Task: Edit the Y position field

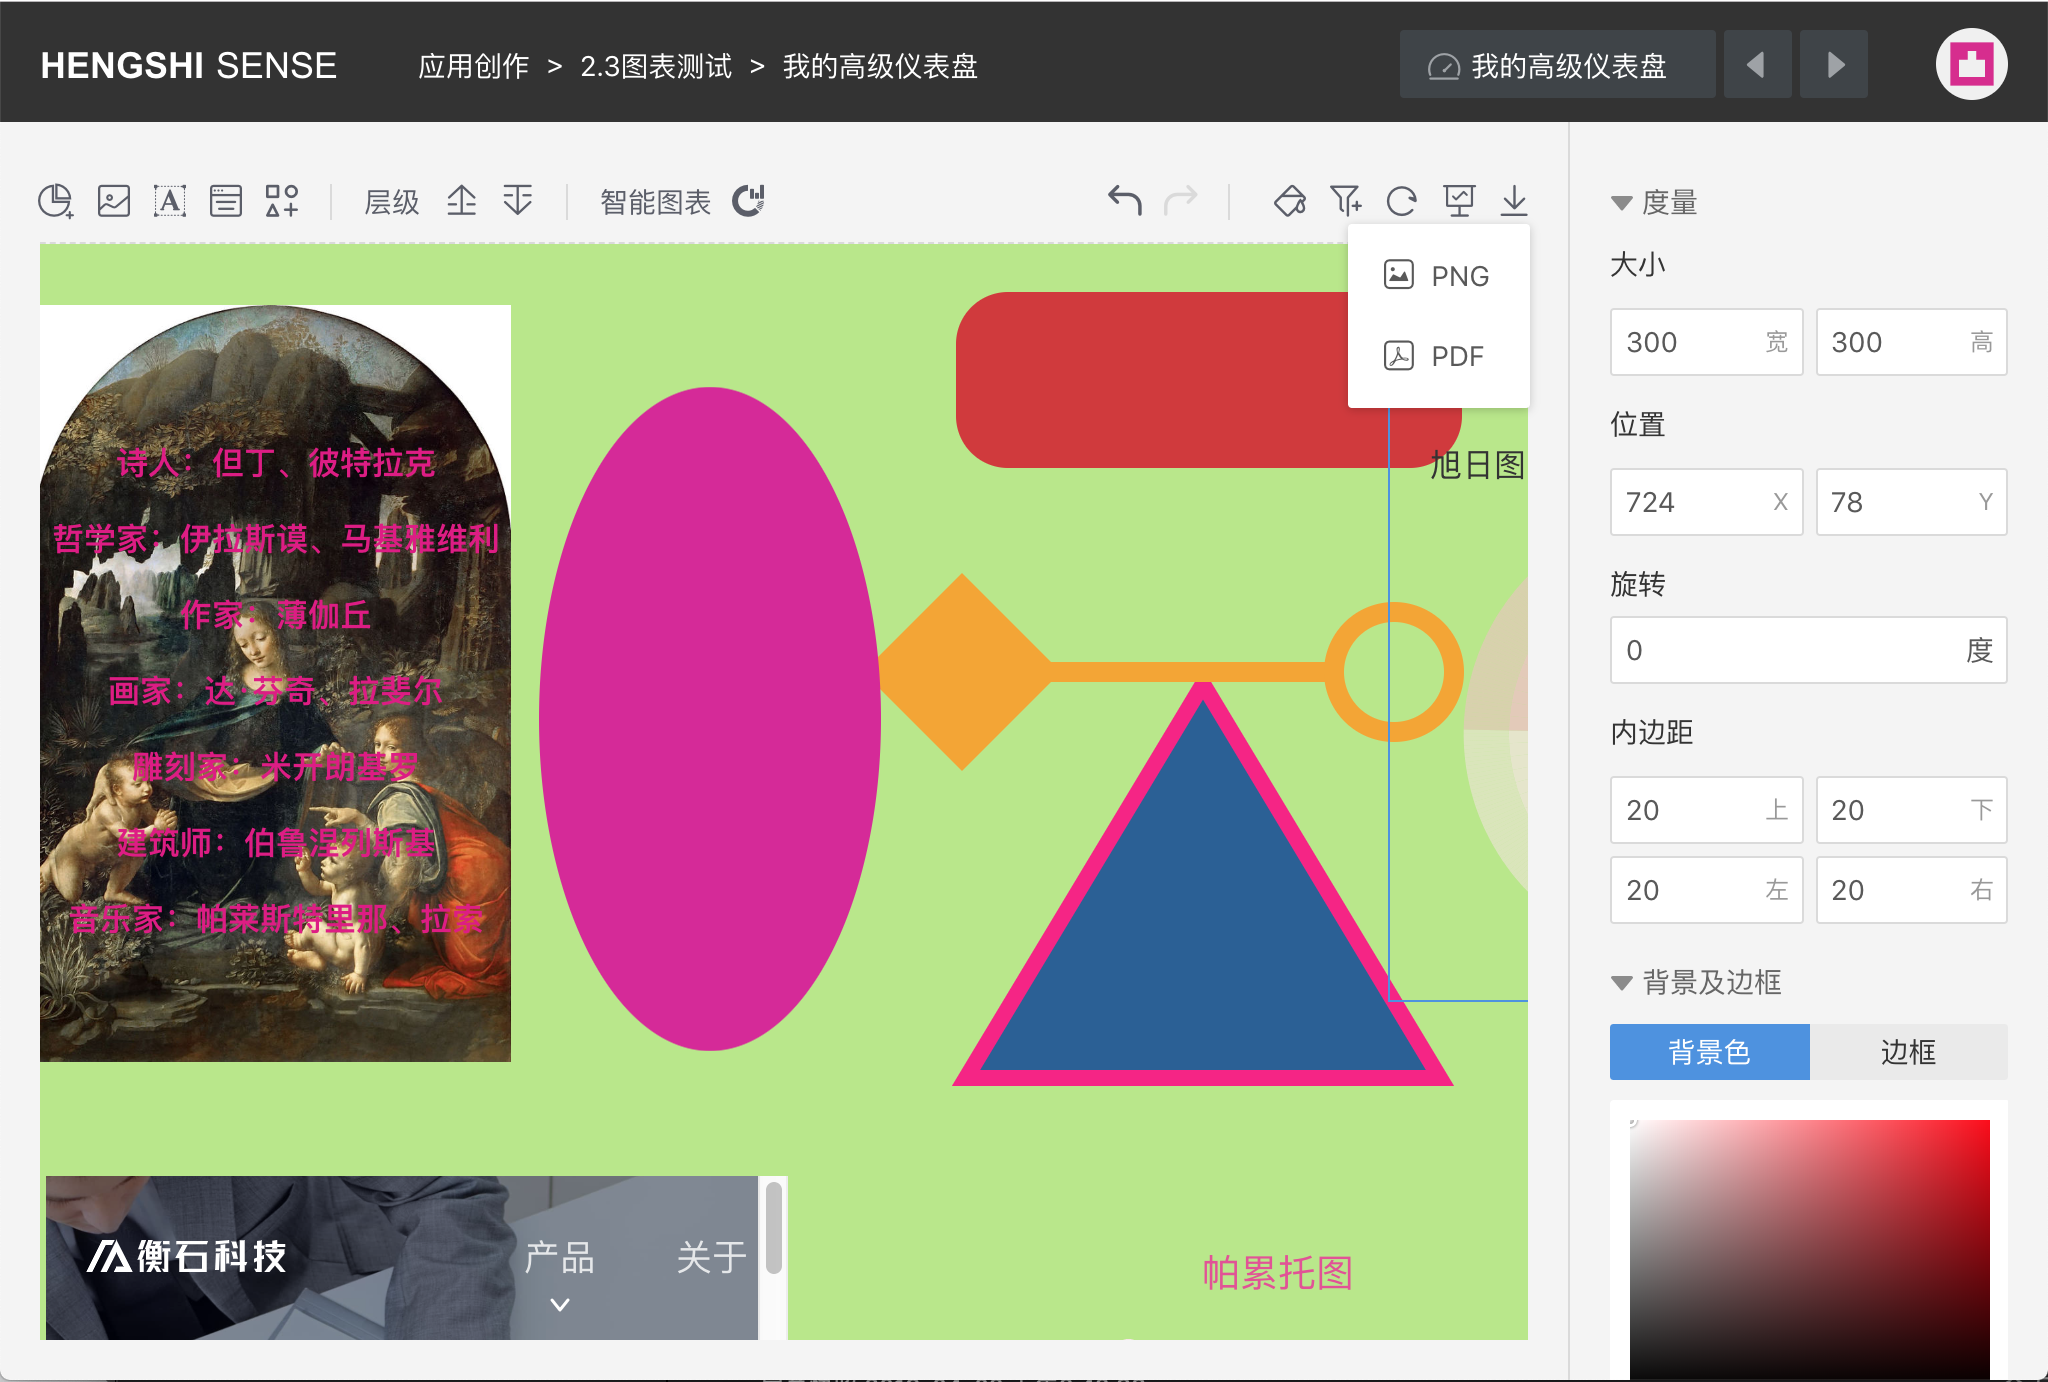Action: tap(1911, 502)
